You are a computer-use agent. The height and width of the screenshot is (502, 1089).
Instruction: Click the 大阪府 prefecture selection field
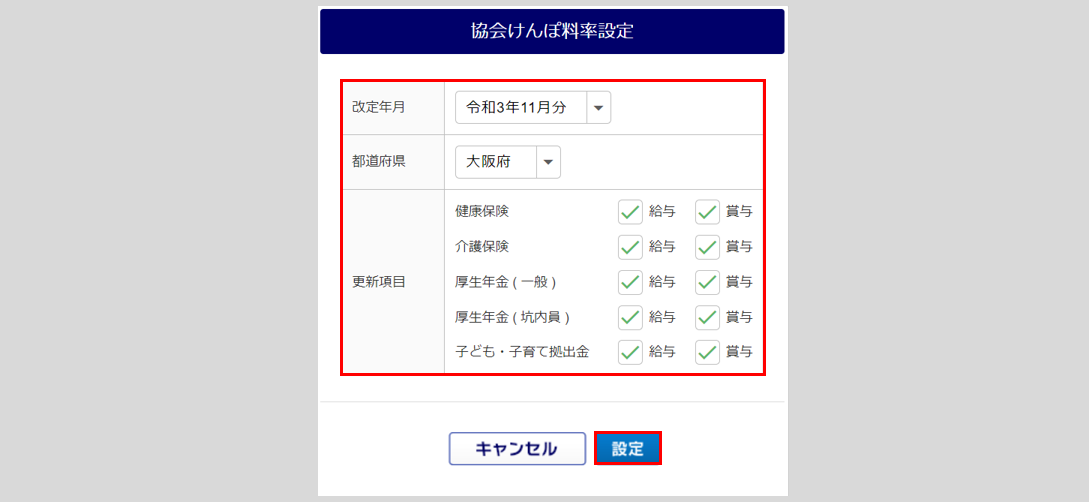click(x=496, y=162)
